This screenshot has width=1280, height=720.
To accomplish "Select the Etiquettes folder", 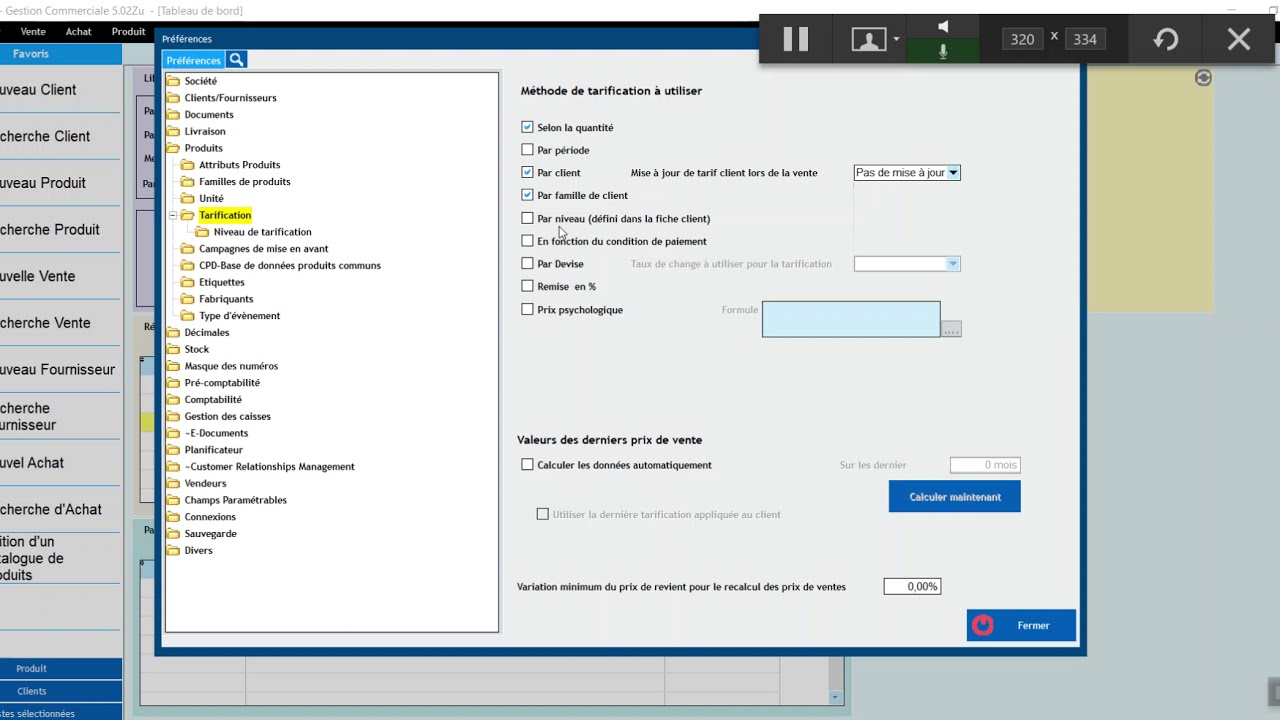I will tap(222, 283).
